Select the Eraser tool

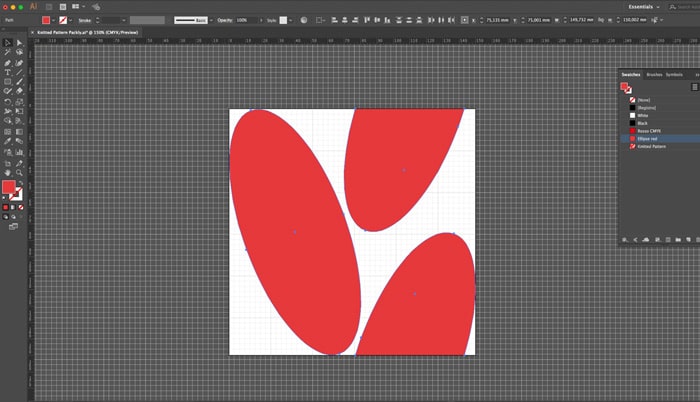coord(19,91)
